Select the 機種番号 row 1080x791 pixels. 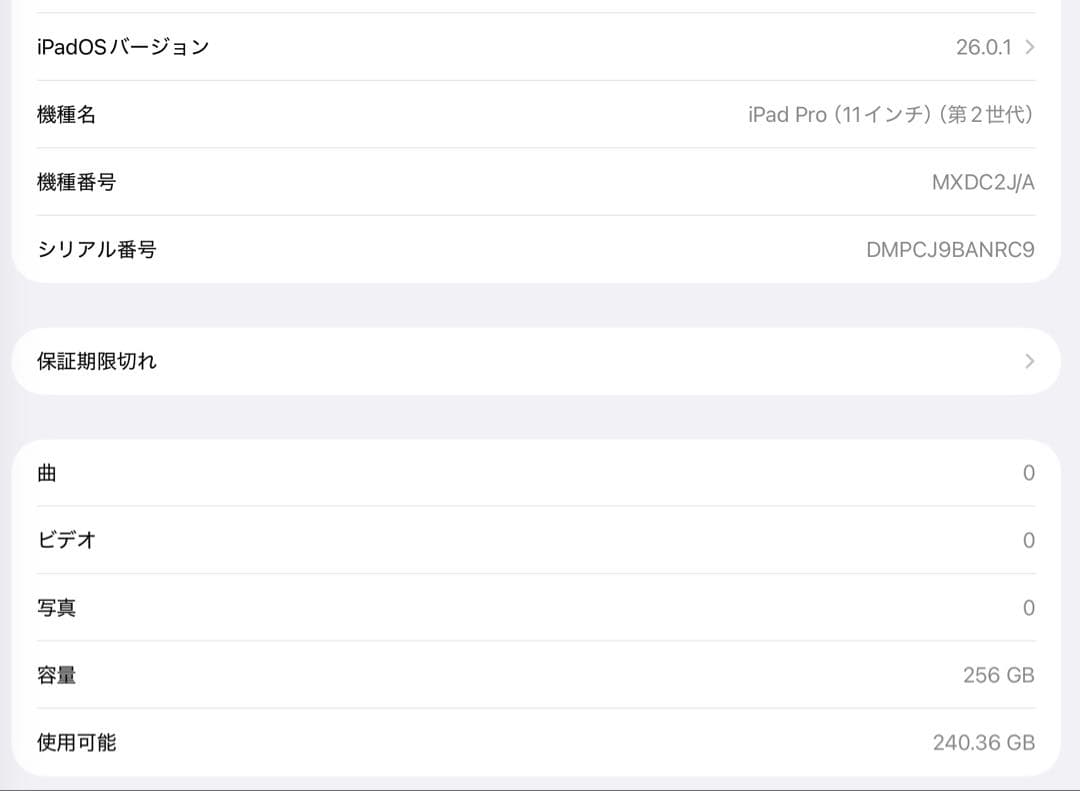pos(540,182)
